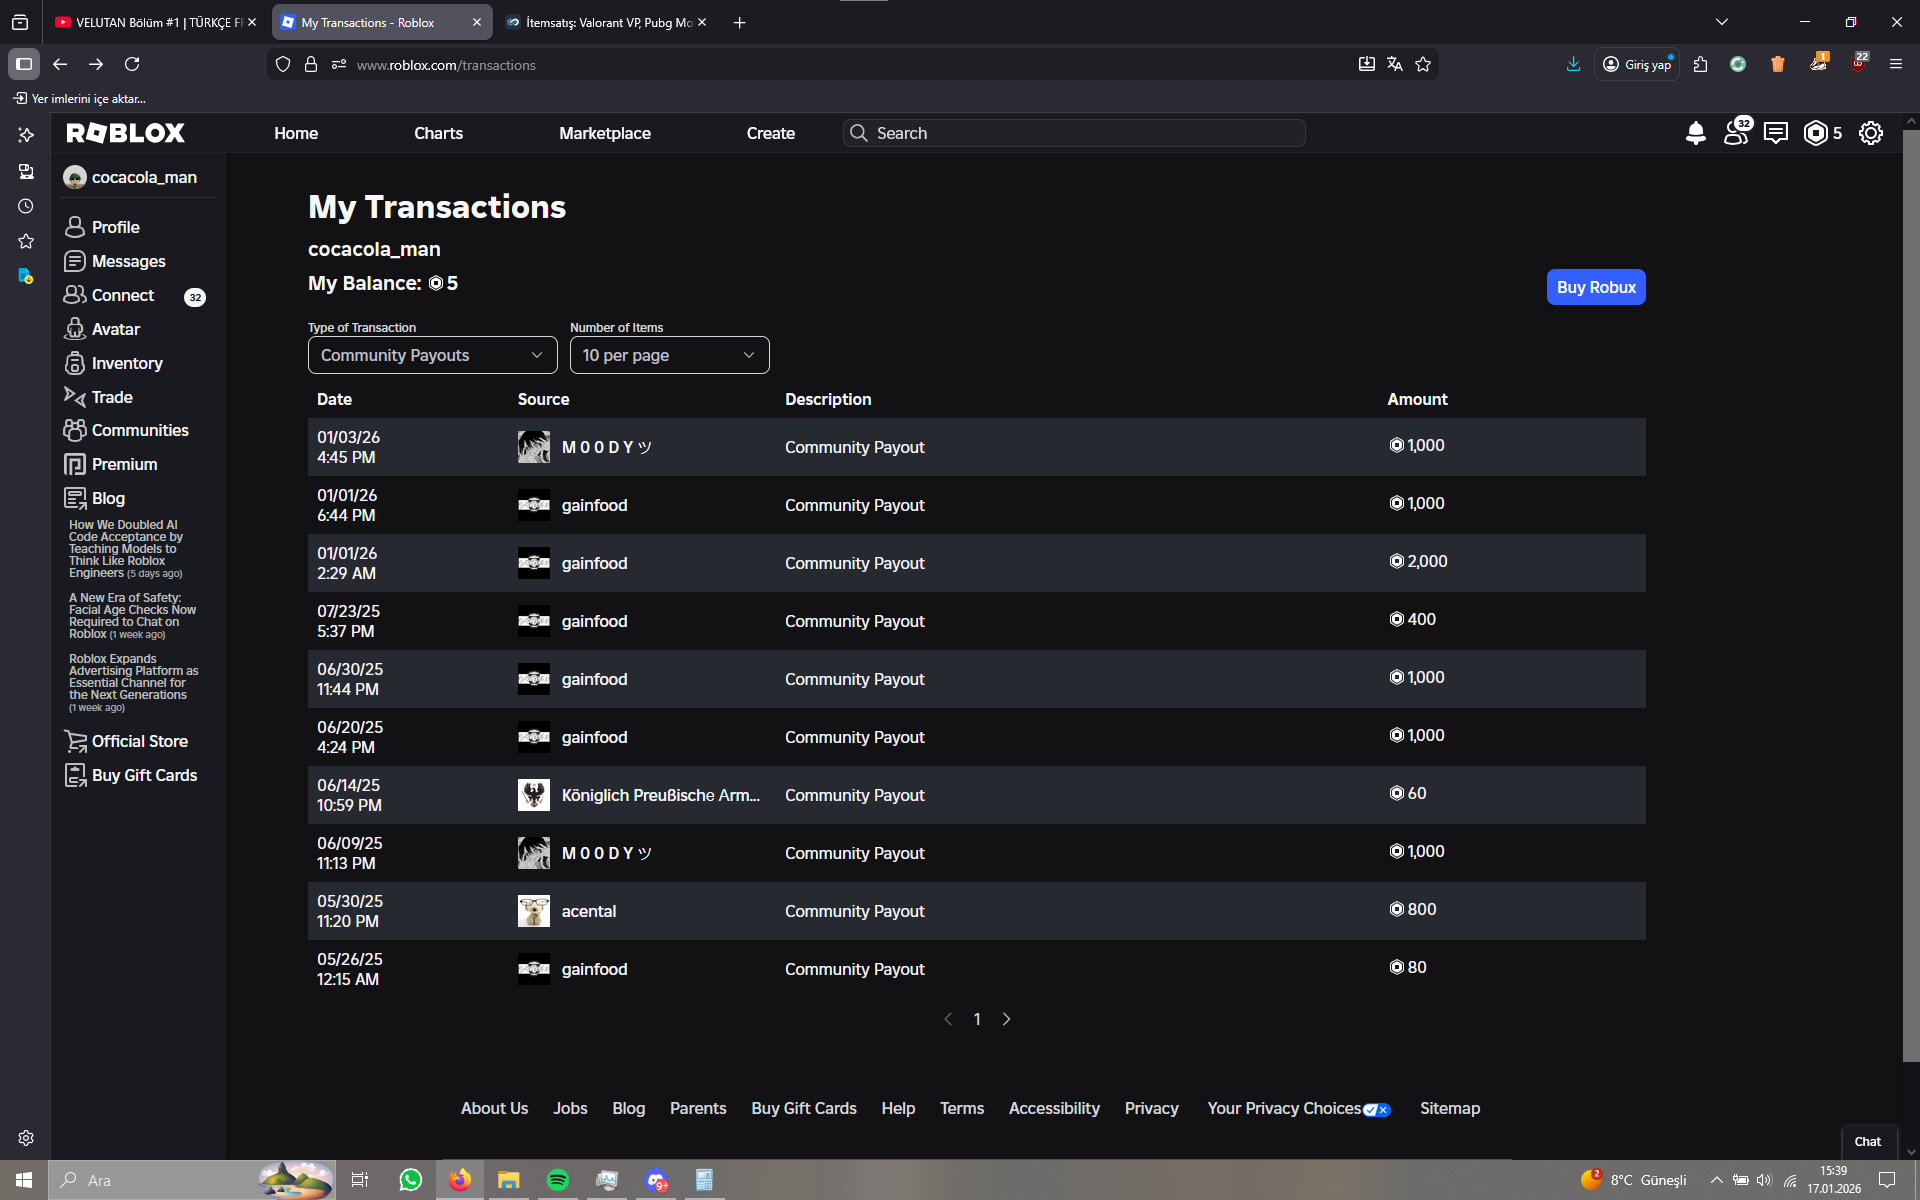Click the Königlich Preußische group avatar
Viewport: 1920px width, 1200px height.
(x=534, y=795)
